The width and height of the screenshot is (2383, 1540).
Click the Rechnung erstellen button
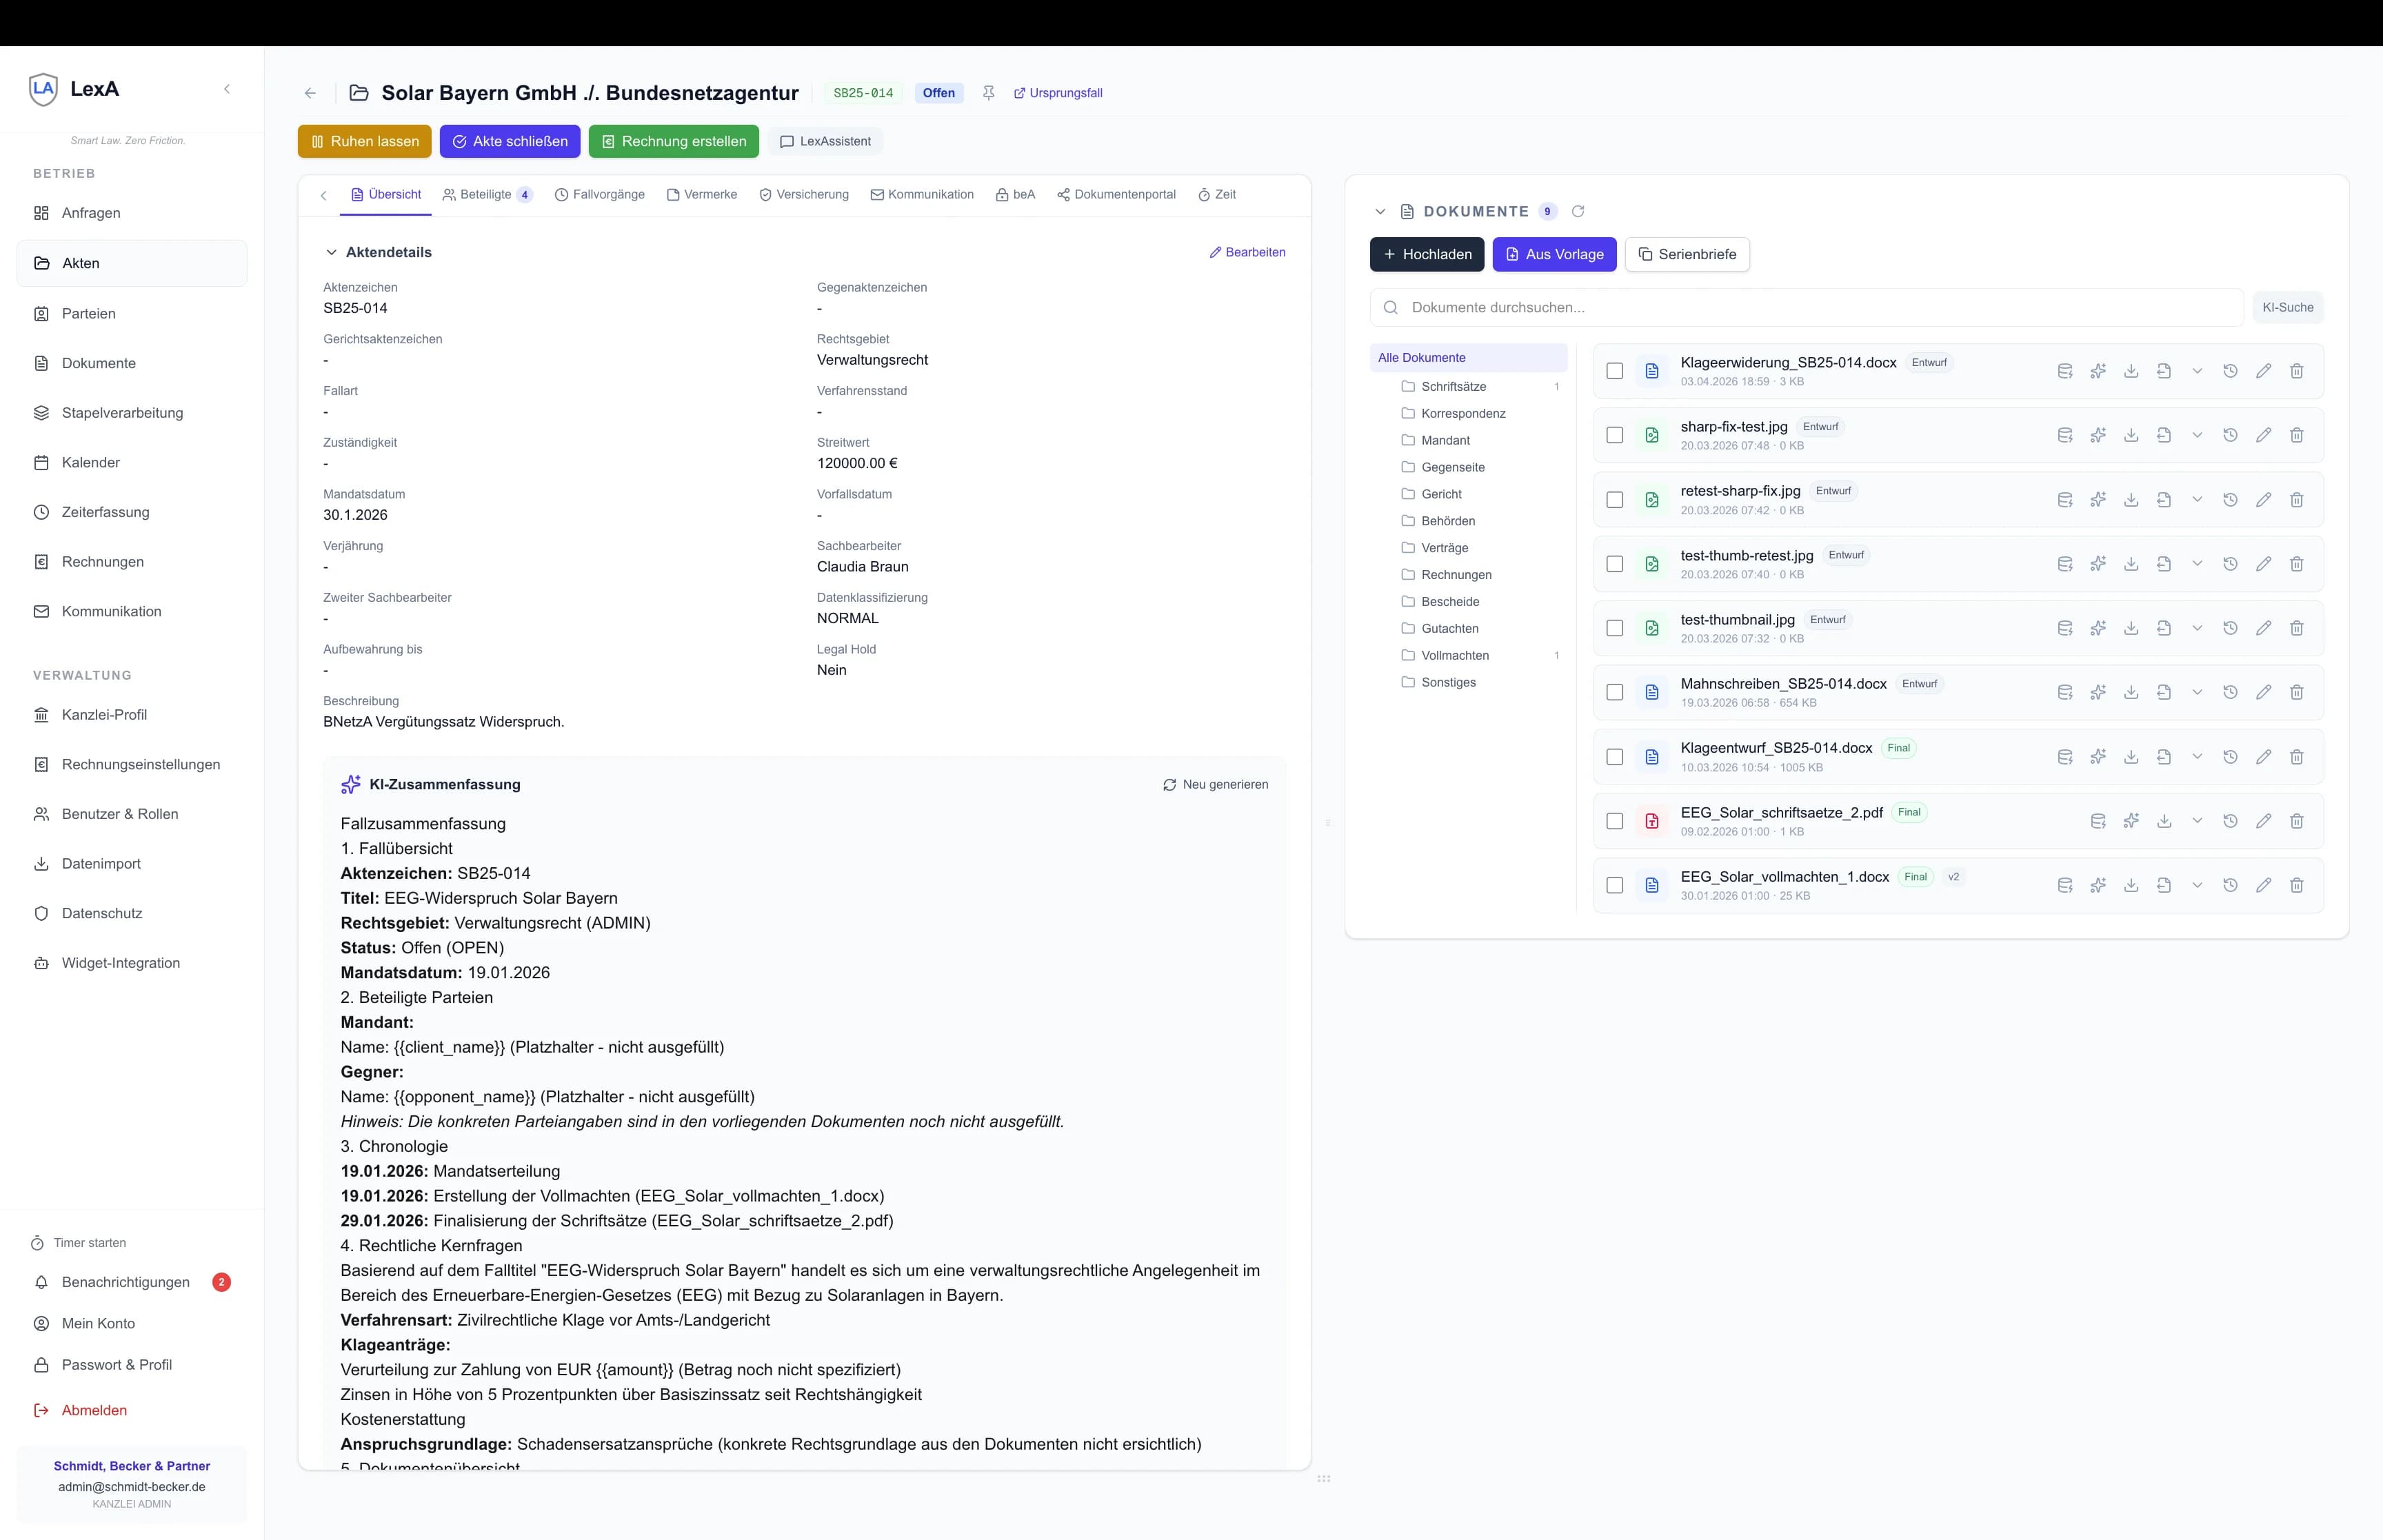673,141
